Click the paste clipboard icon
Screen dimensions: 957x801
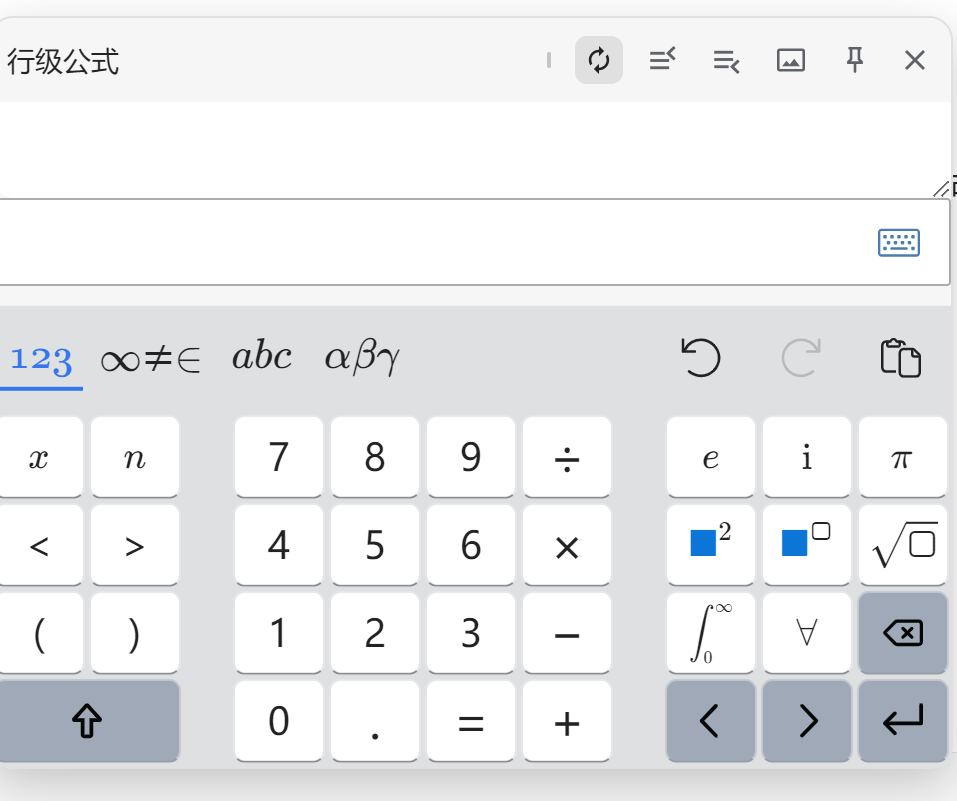(x=900, y=357)
